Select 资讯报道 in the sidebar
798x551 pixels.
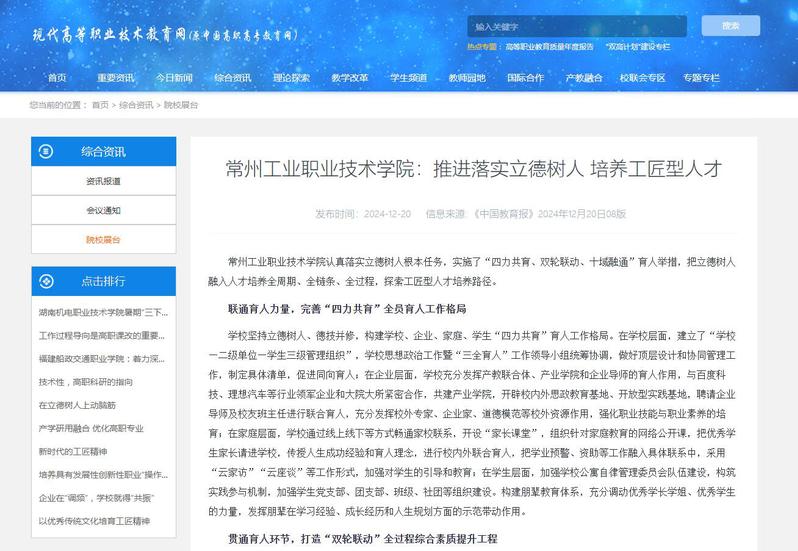click(x=103, y=181)
